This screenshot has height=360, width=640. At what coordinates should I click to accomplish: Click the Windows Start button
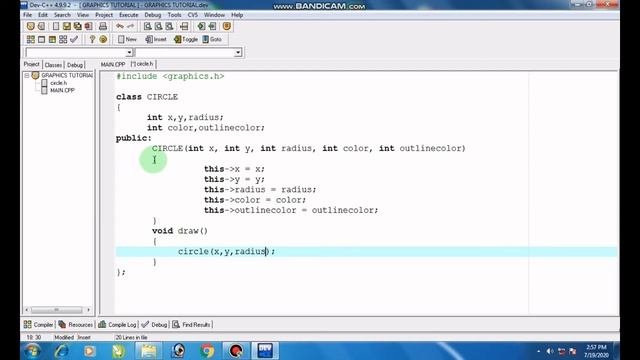click(x=32, y=351)
